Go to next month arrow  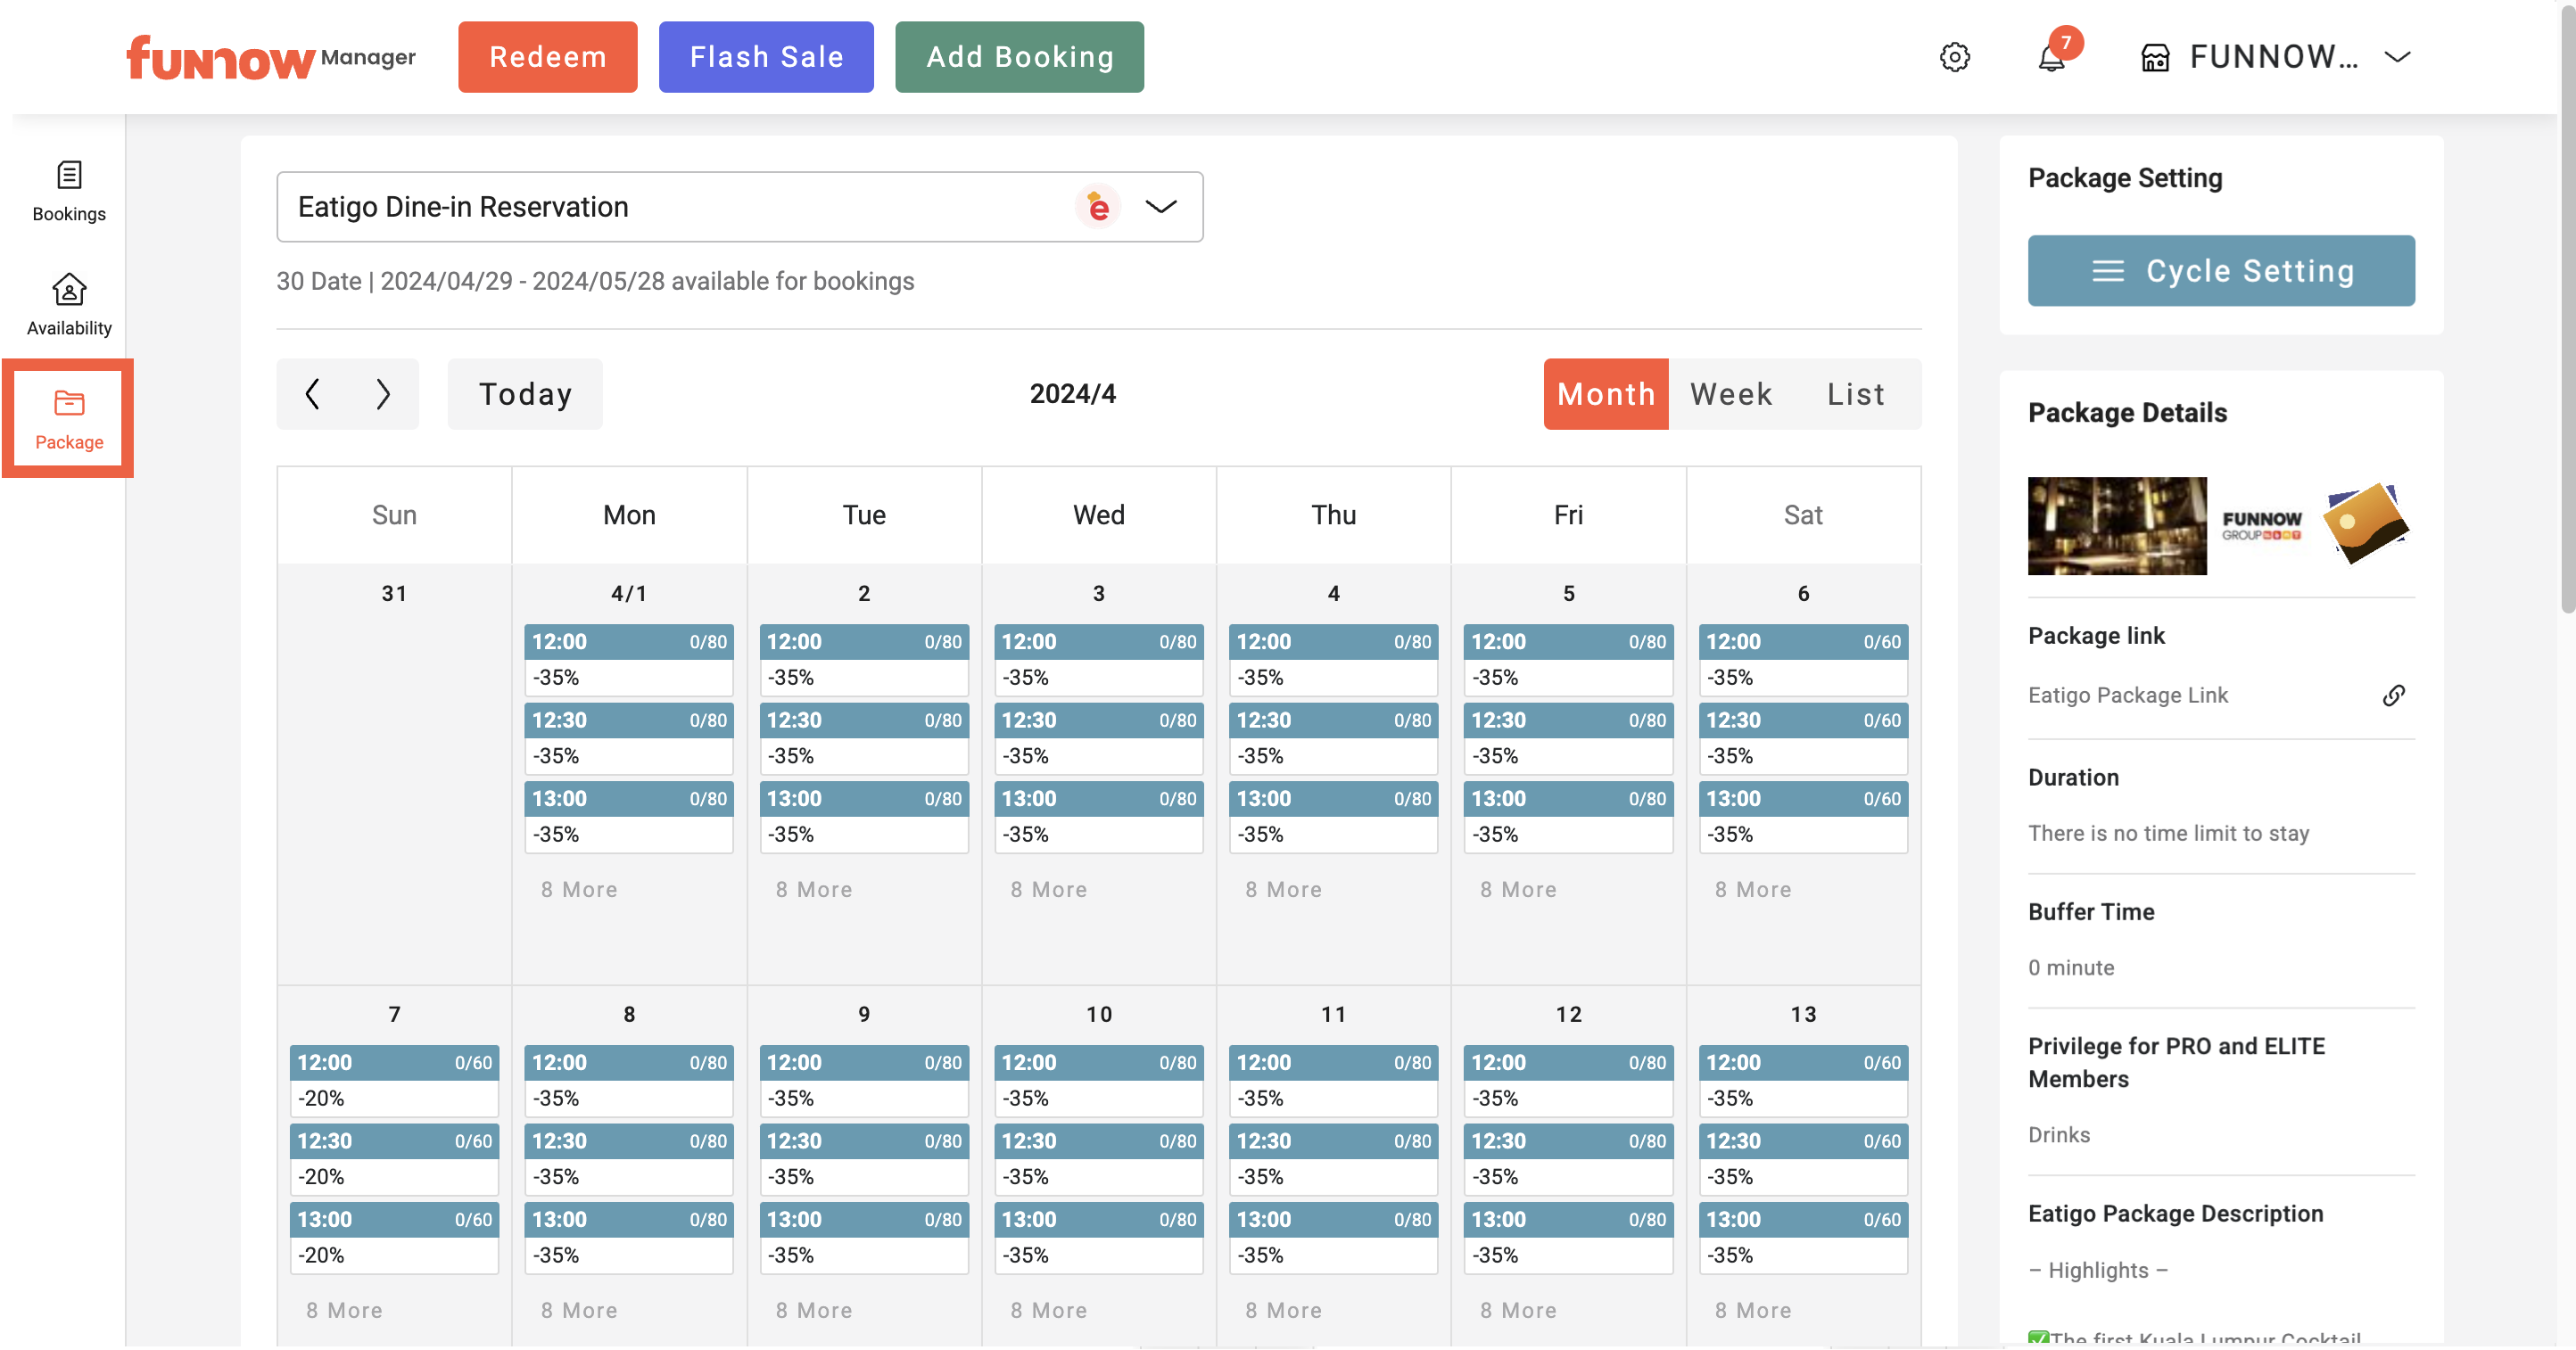(x=382, y=394)
